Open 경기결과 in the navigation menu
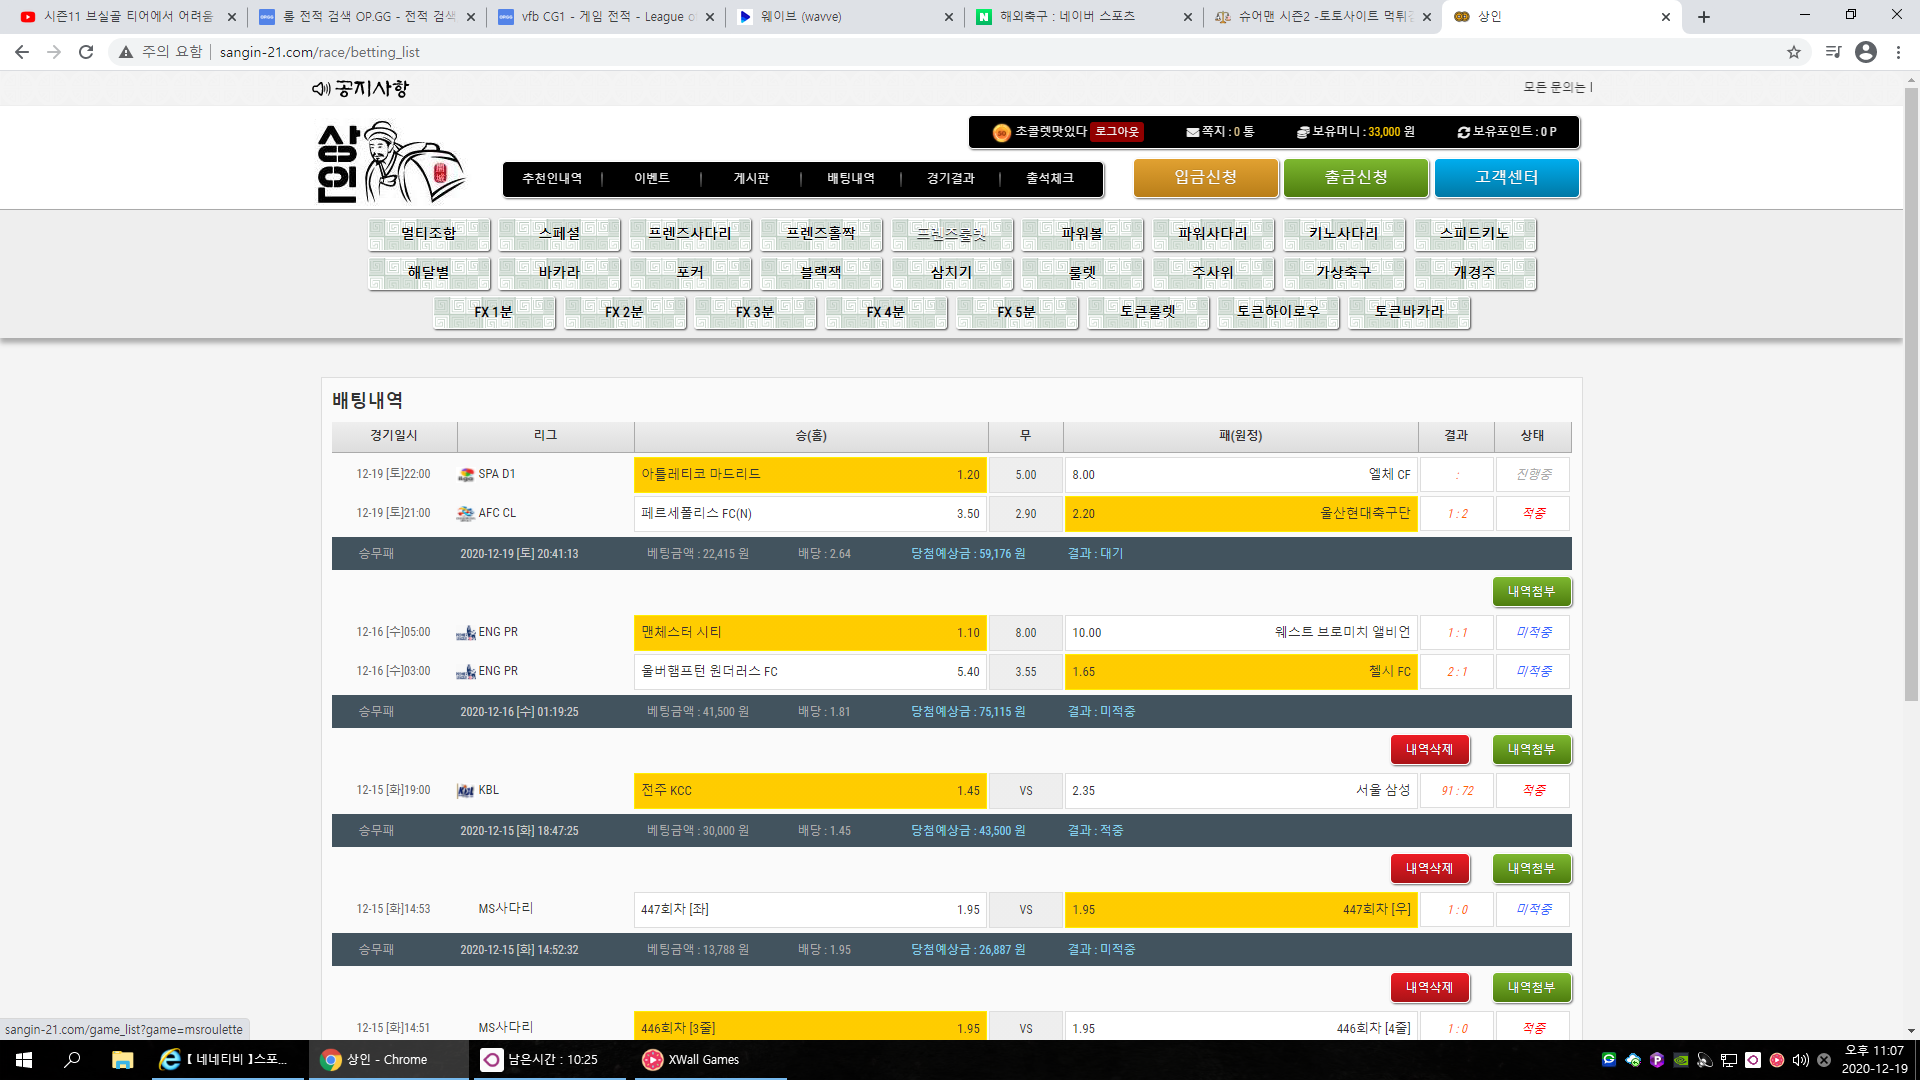1920x1080 pixels. pyautogui.click(x=950, y=178)
